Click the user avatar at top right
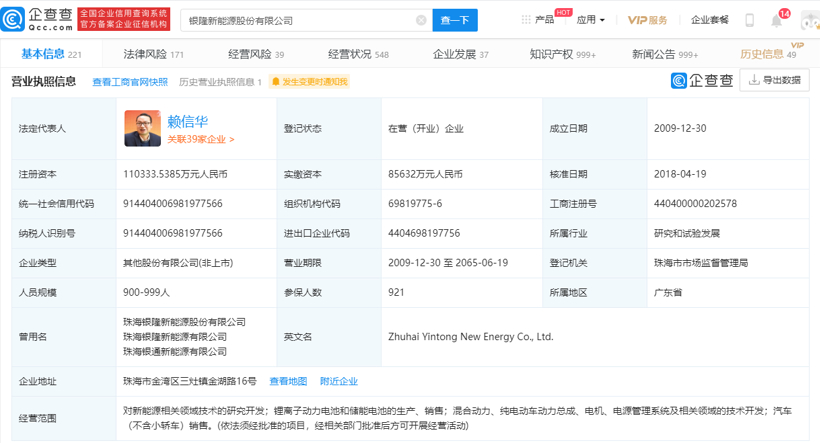Screen dimensions: 820x443 (811, 21)
